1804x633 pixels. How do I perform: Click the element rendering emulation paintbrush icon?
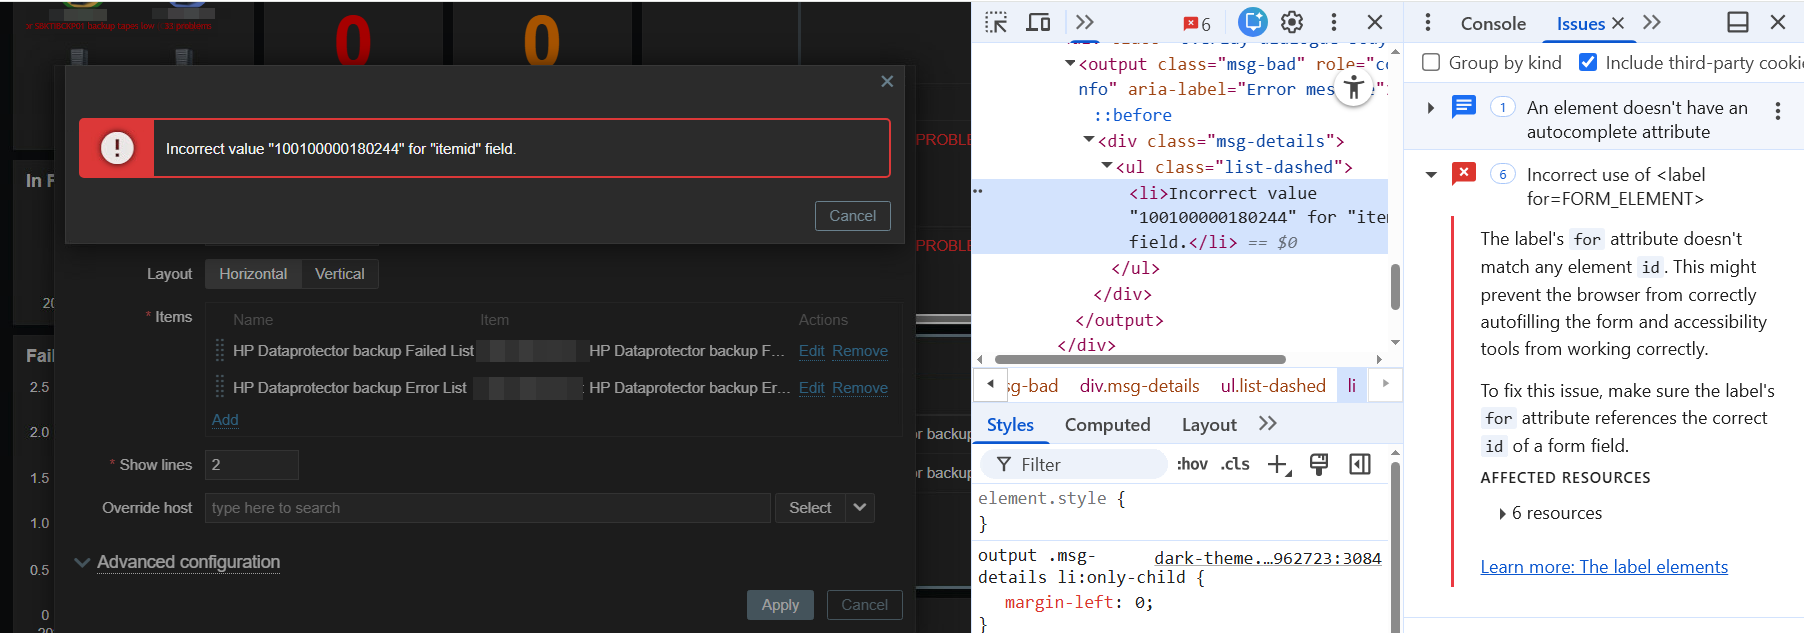(x=1319, y=464)
